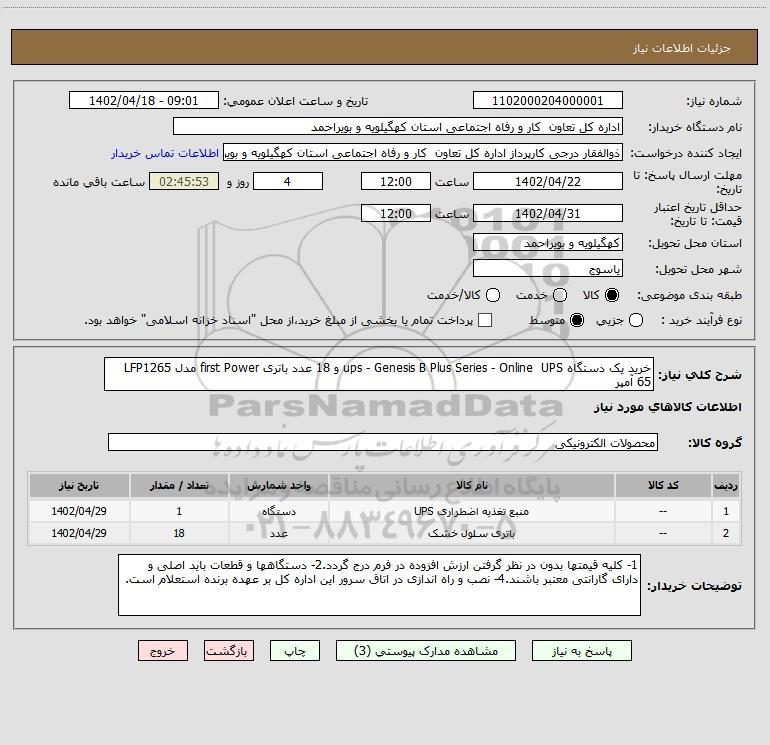
Task: Click the مشاهده مدارک پیوستی (3) button
Action: [426, 651]
